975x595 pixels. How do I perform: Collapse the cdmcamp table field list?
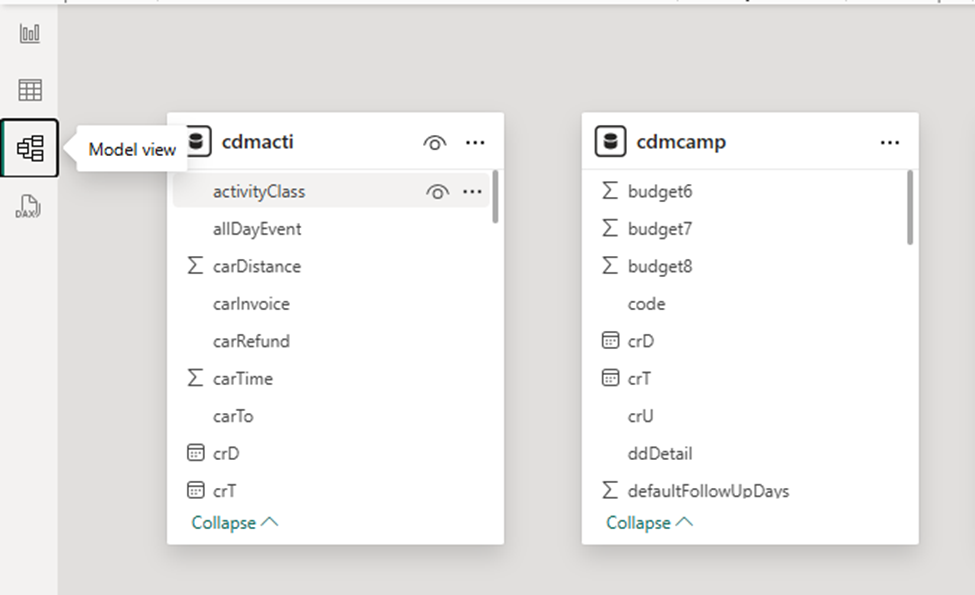tap(650, 523)
